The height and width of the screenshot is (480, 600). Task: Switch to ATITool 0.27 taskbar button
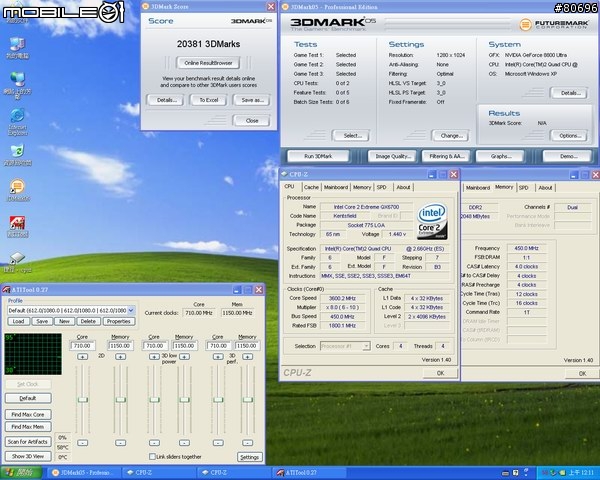[311, 473]
